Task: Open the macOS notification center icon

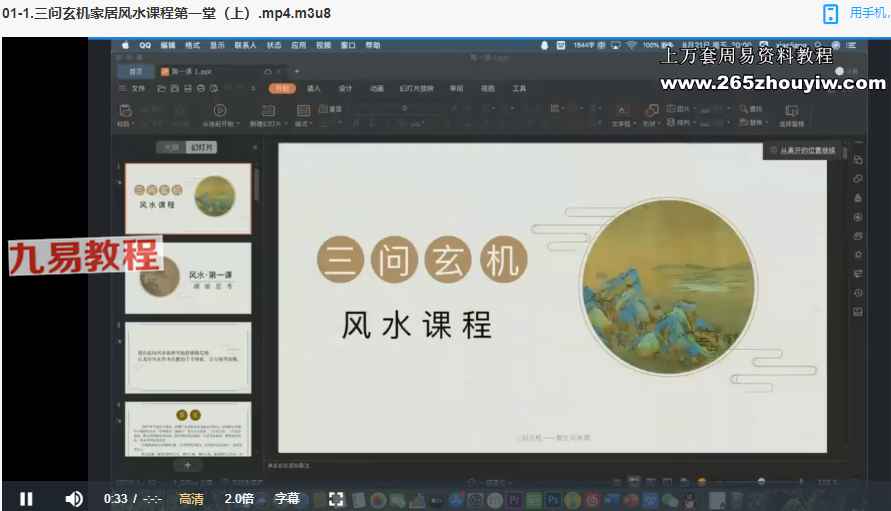Action: [851, 45]
